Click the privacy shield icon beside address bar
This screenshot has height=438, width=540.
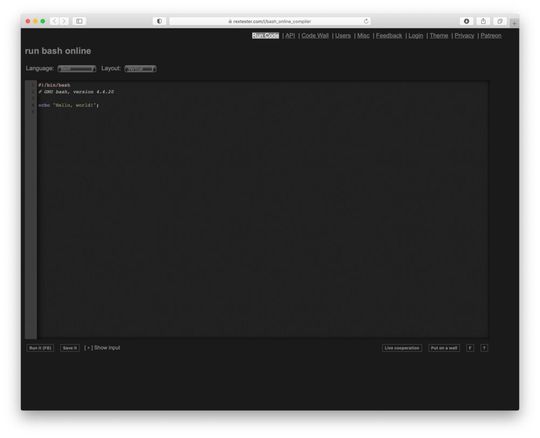click(x=159, y=21)
